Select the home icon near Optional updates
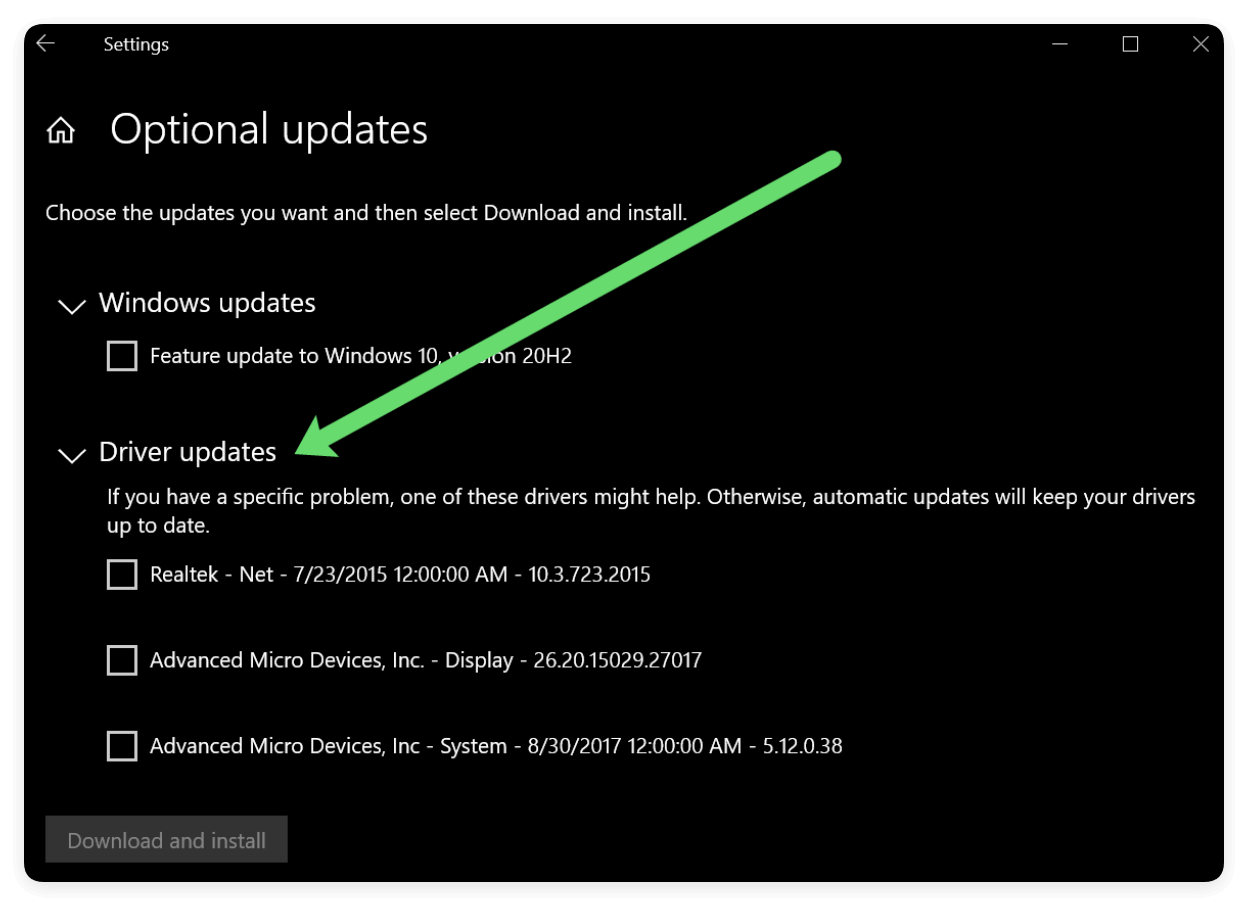1248x906 pixels. pos(60,129)
